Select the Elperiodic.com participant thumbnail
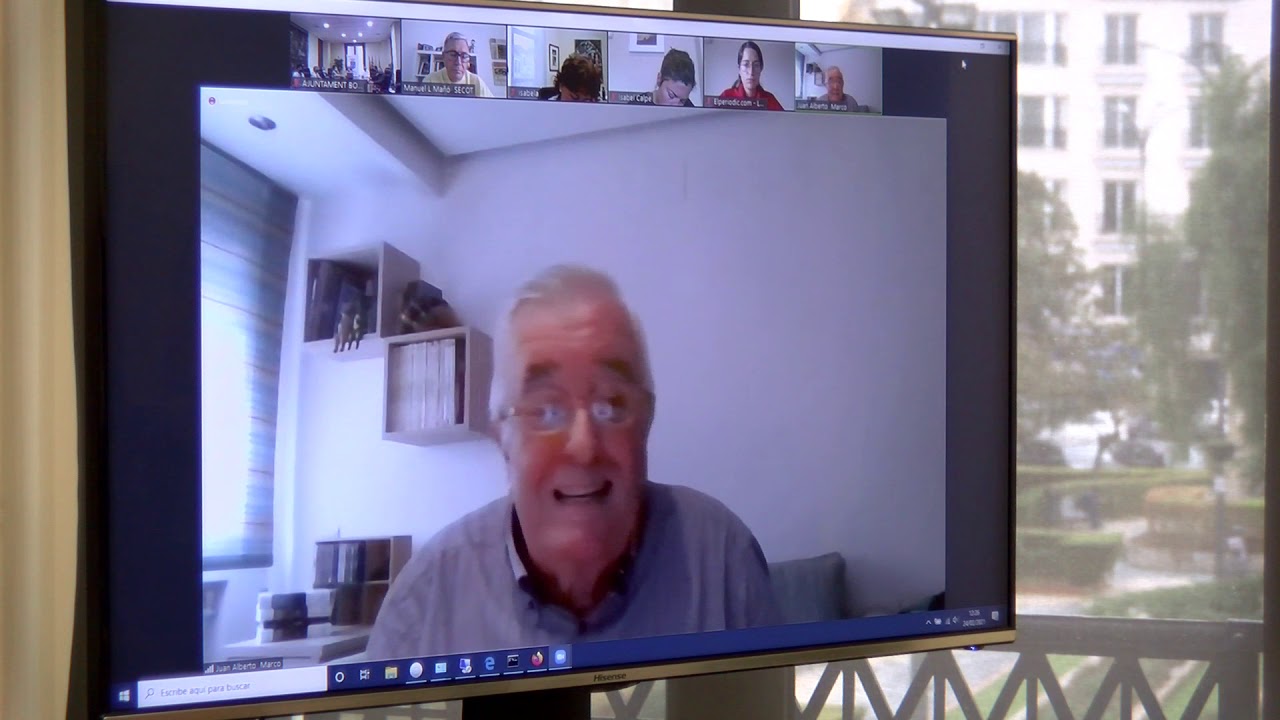Viewport: 1280px width, 720px height. (x=749, y=72)
